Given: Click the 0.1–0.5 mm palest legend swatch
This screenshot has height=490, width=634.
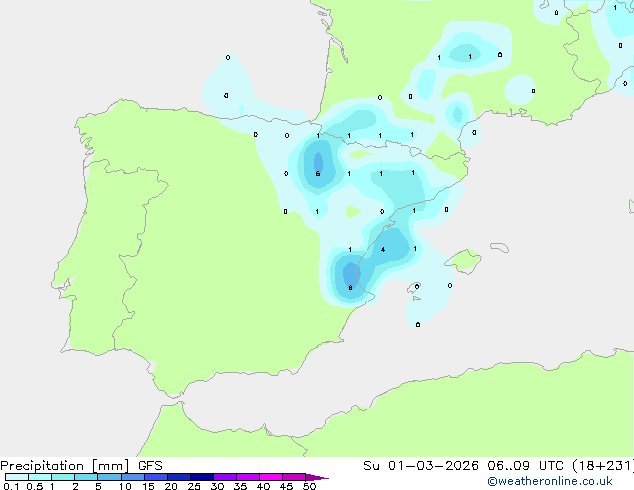Looking at the screenshot, I should [17, 477].
